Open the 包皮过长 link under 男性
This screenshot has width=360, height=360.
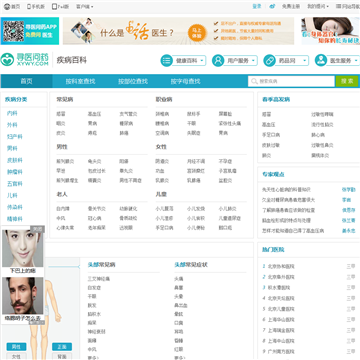(97, 171)
